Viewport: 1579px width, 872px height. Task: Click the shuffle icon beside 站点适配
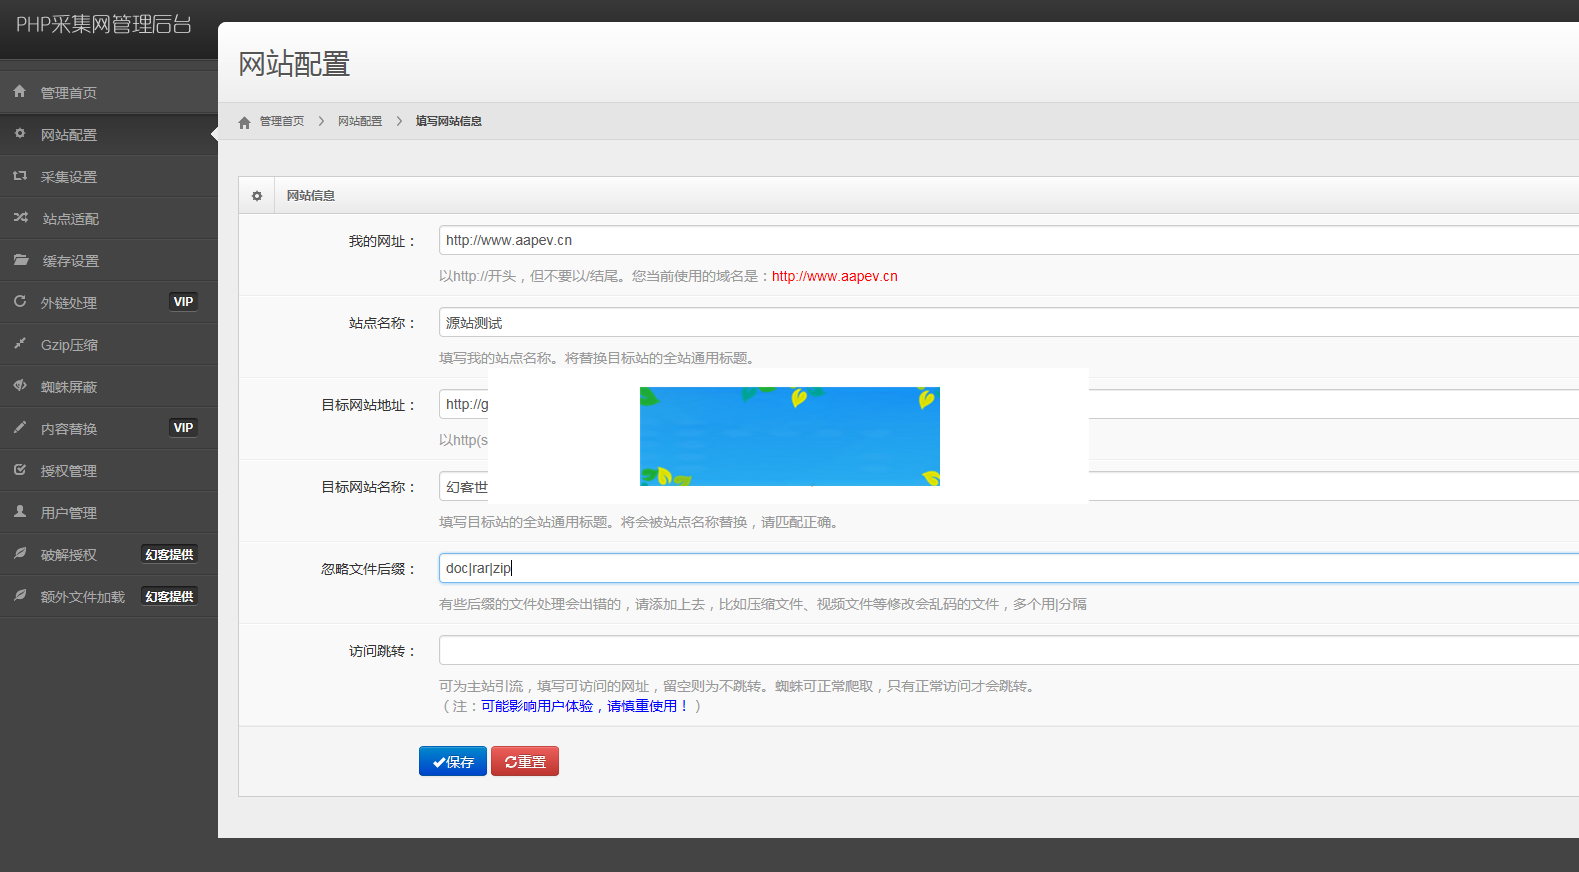(x=20, y=217)
